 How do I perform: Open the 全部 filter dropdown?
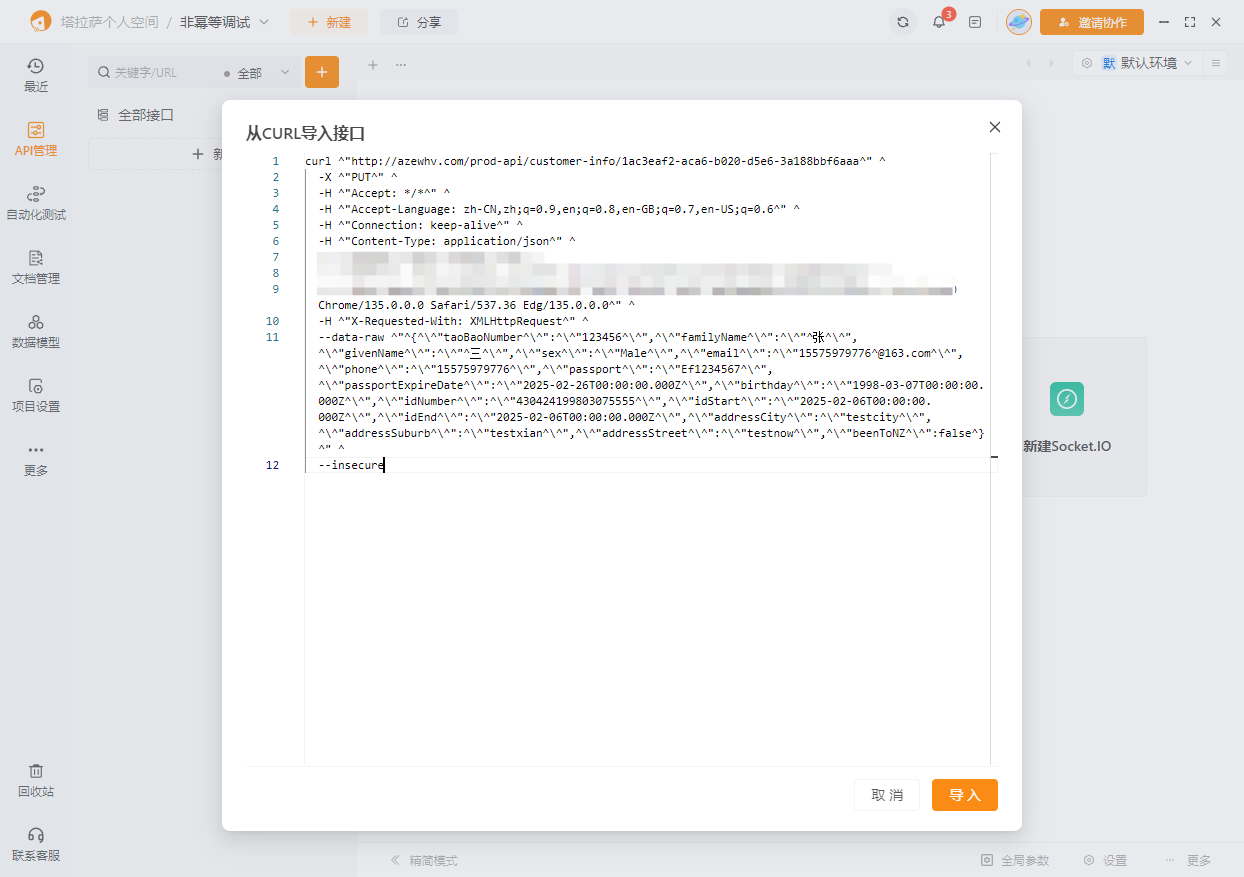click(257, 73)
